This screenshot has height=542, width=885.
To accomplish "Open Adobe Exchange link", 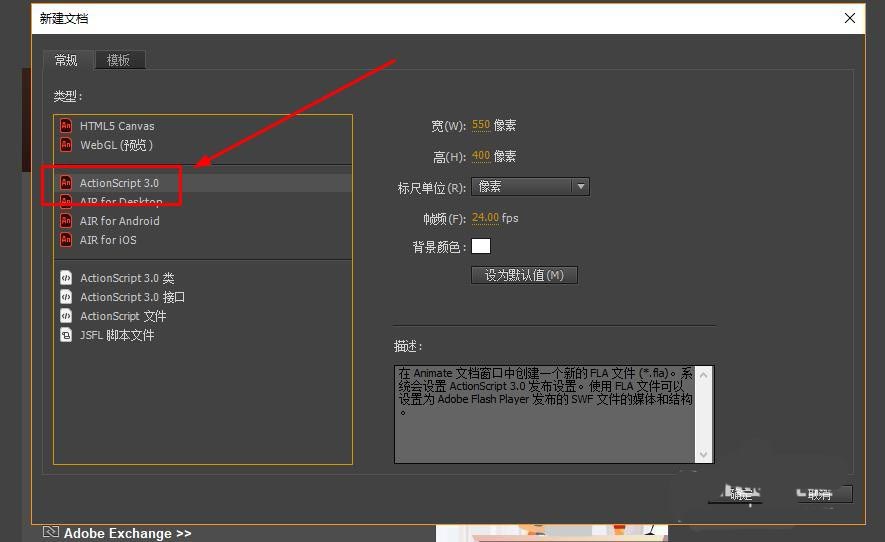I will coord(128,533).
